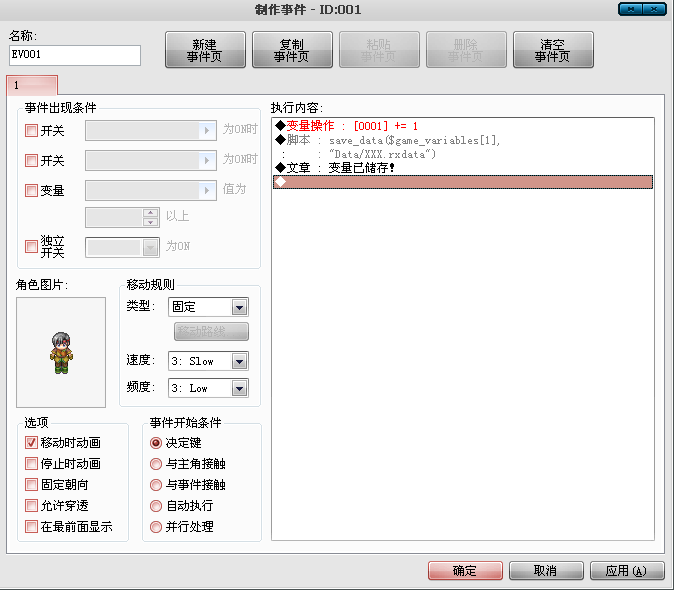This screenshot has height=590, width=674.
Task: Close the 制作事件 dialog window
Action: (x=655, y=9)
